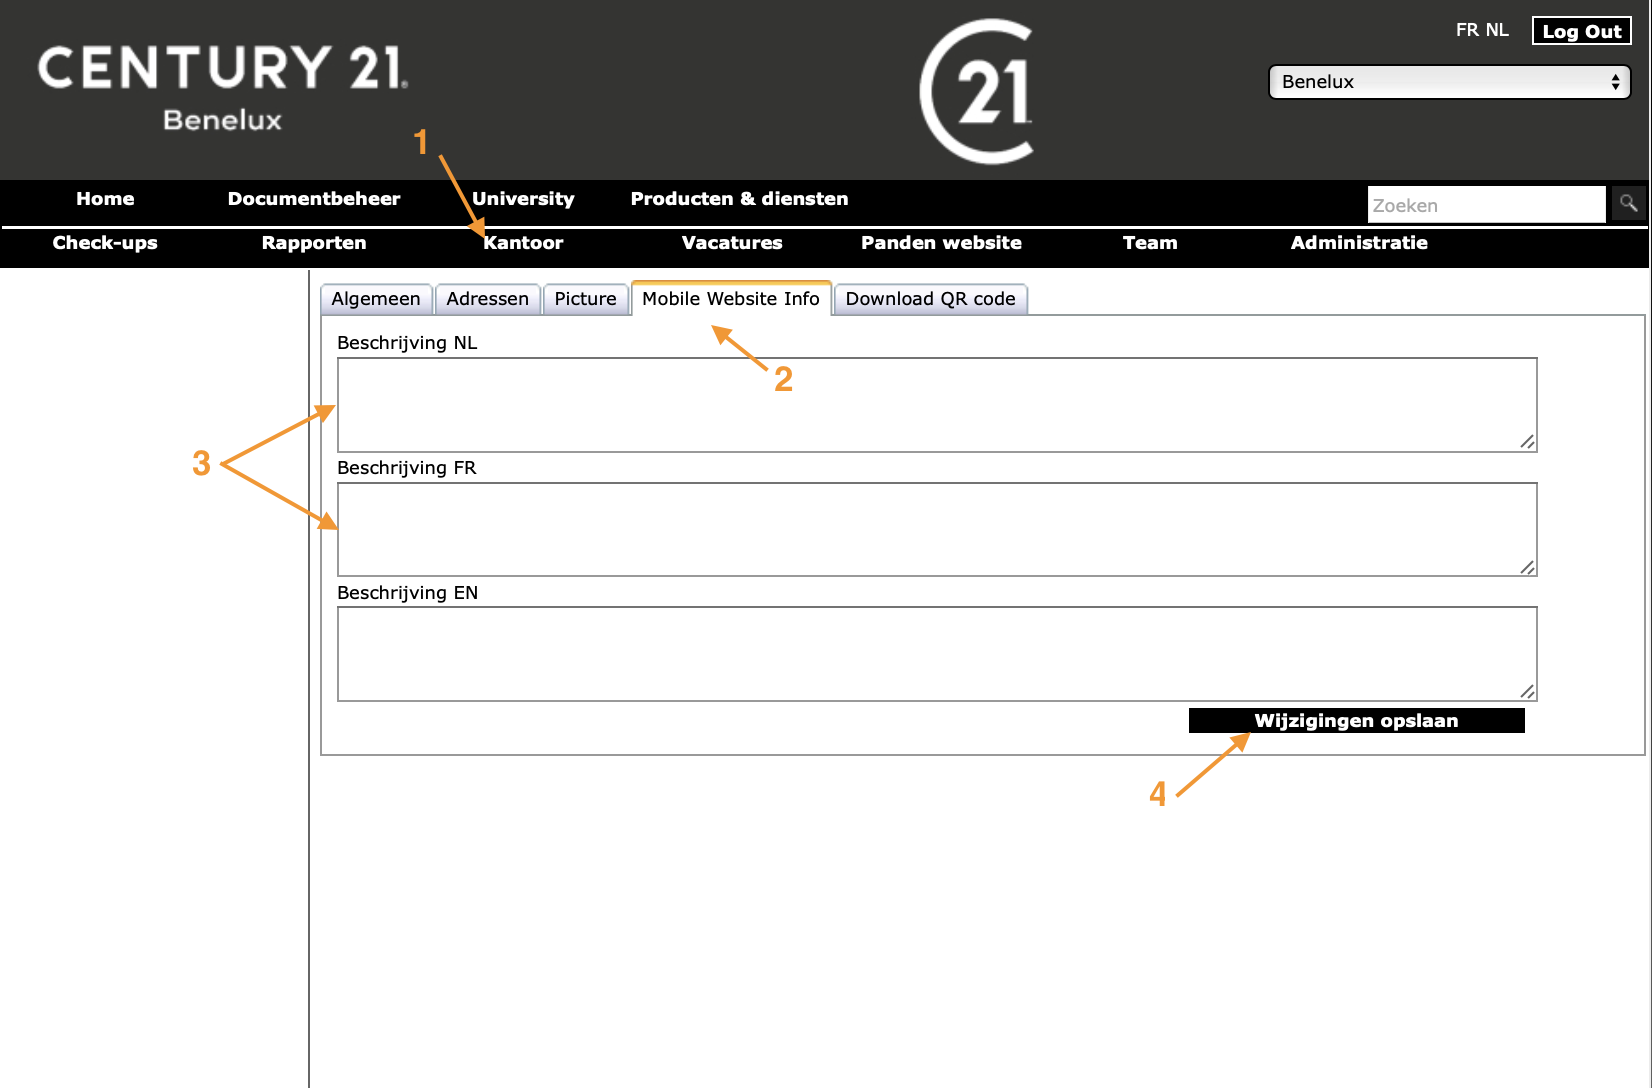Click the search magnifier icon
1652x1088 pixels.
click(1628, 204)
